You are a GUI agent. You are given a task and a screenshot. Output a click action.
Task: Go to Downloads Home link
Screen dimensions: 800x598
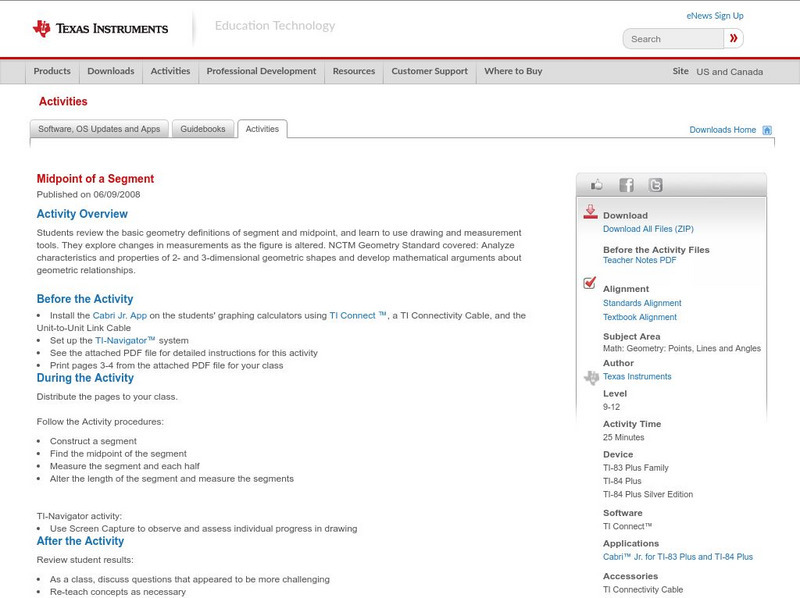coord(722,130)
